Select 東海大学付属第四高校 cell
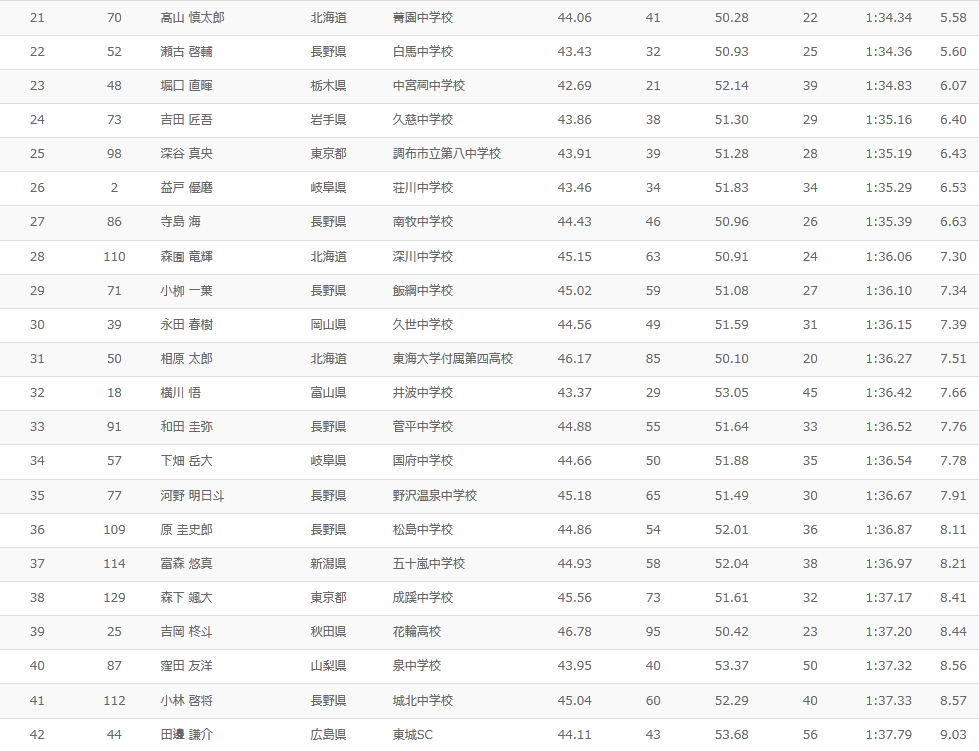The image size is (979, 751). 453,359
